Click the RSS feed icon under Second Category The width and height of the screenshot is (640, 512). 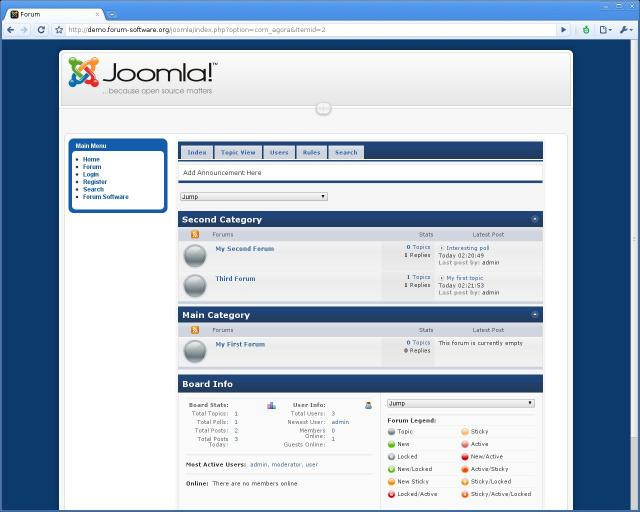click(195, 234)
